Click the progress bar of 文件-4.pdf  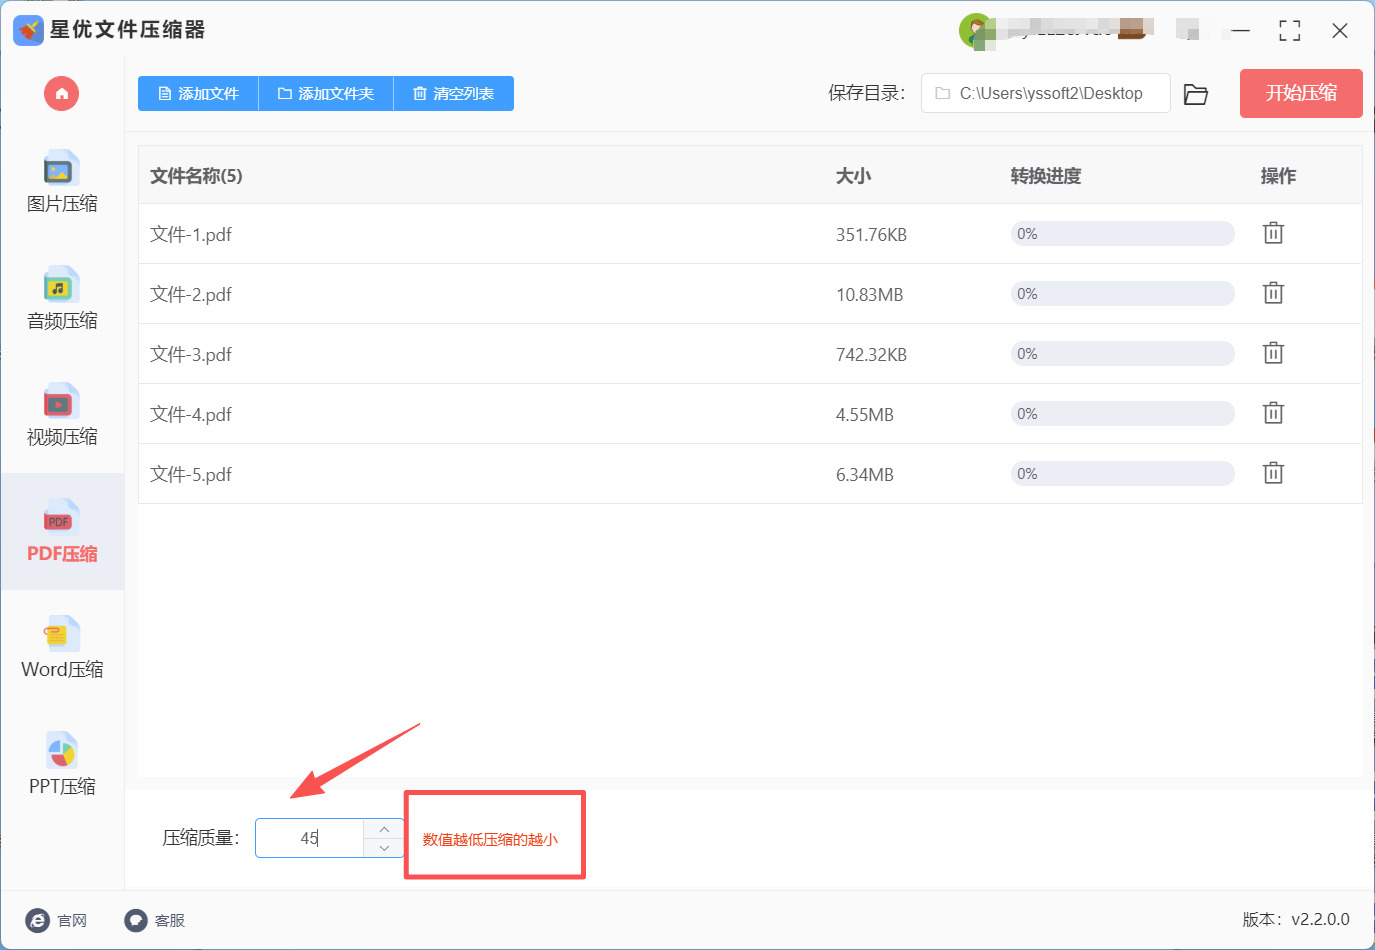pyautogui.click(x=1123, y=414)
